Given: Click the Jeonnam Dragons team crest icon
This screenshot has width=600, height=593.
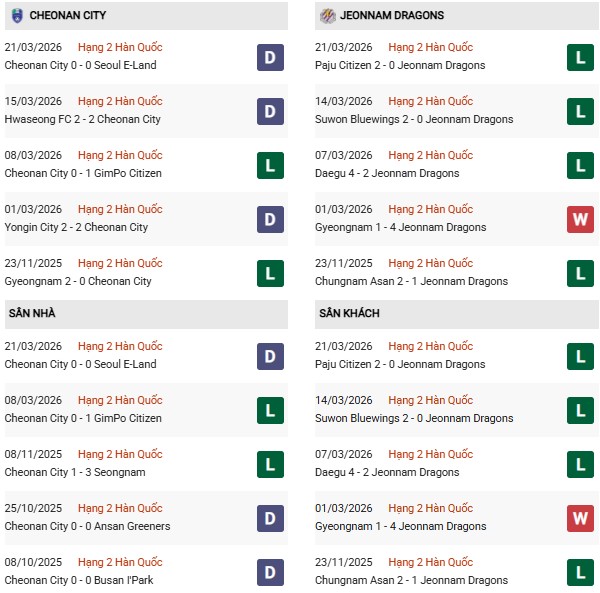Looking at the screenshot, I should 328,16.
